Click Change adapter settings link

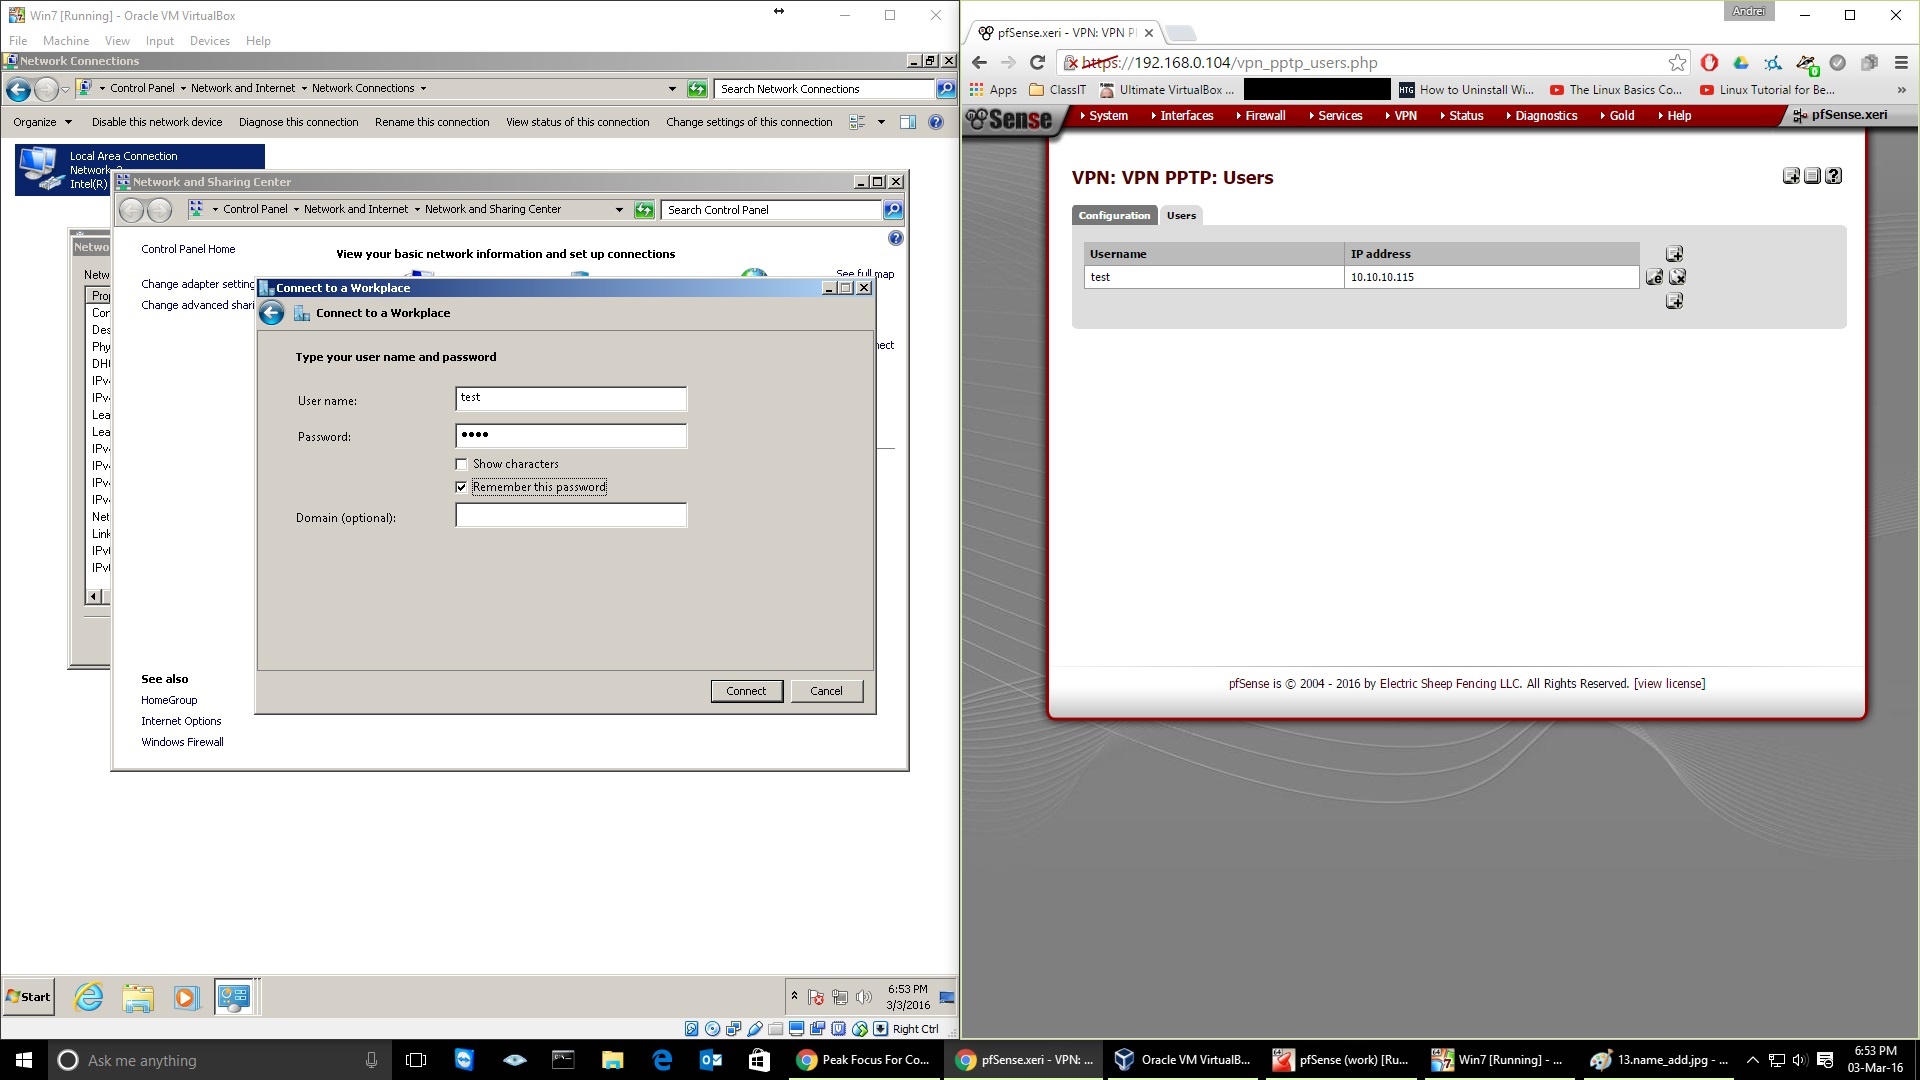pos(198,284)
